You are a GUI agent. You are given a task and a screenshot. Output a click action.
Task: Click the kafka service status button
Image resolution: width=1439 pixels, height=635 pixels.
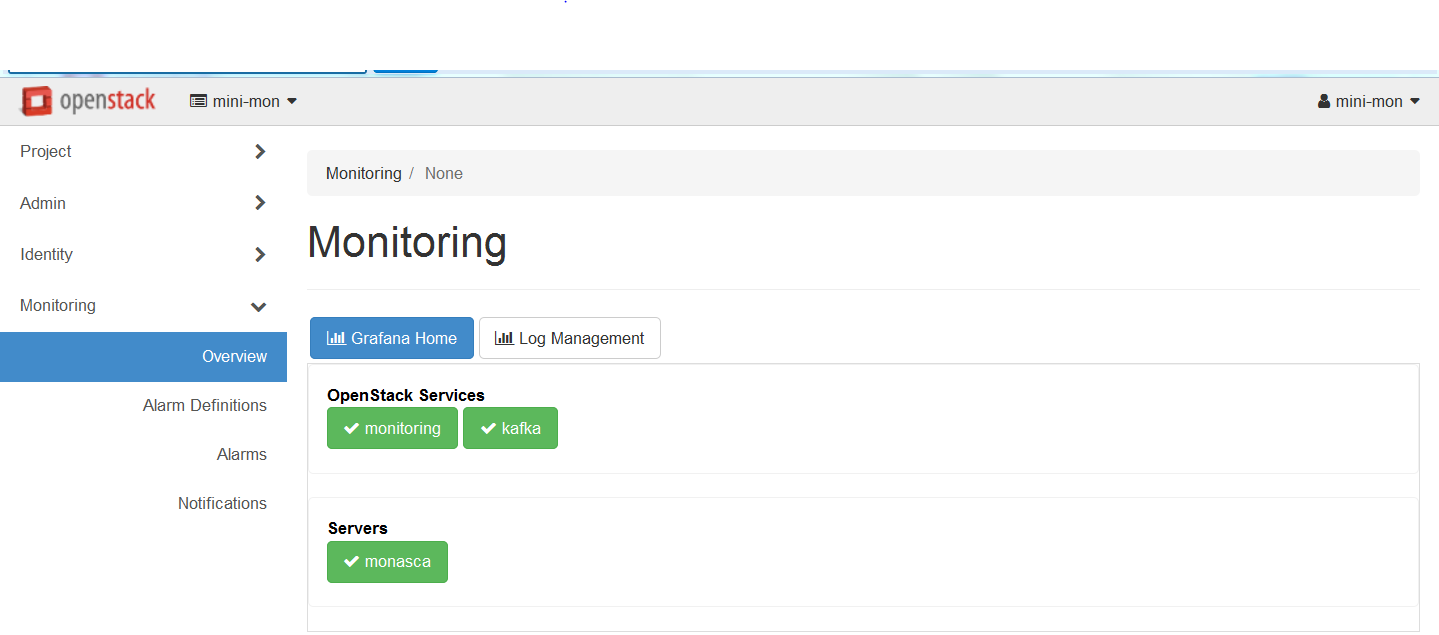(510, 428)
